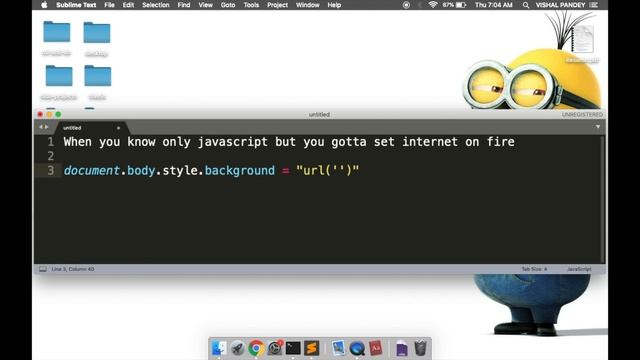Close the untitled tab
The height and width of the screenshot is (360, 640).
click(118, 128)
